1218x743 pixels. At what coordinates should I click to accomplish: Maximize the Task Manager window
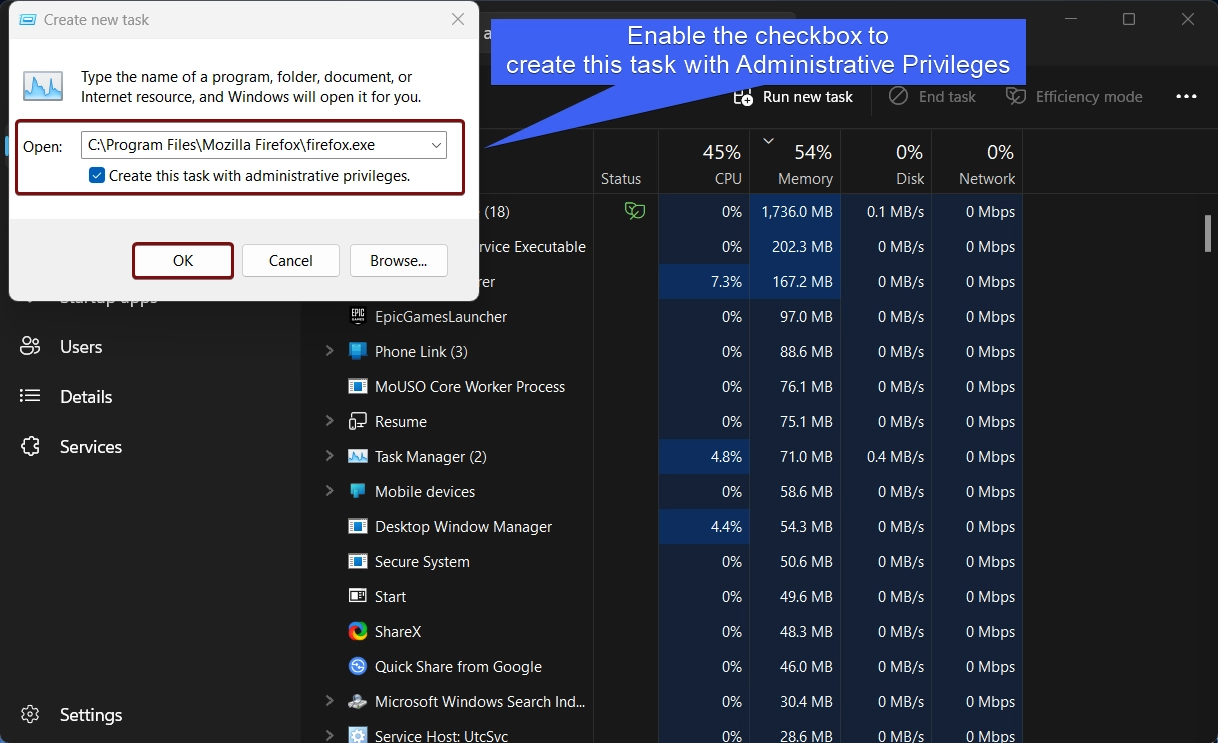(1129, 19)
